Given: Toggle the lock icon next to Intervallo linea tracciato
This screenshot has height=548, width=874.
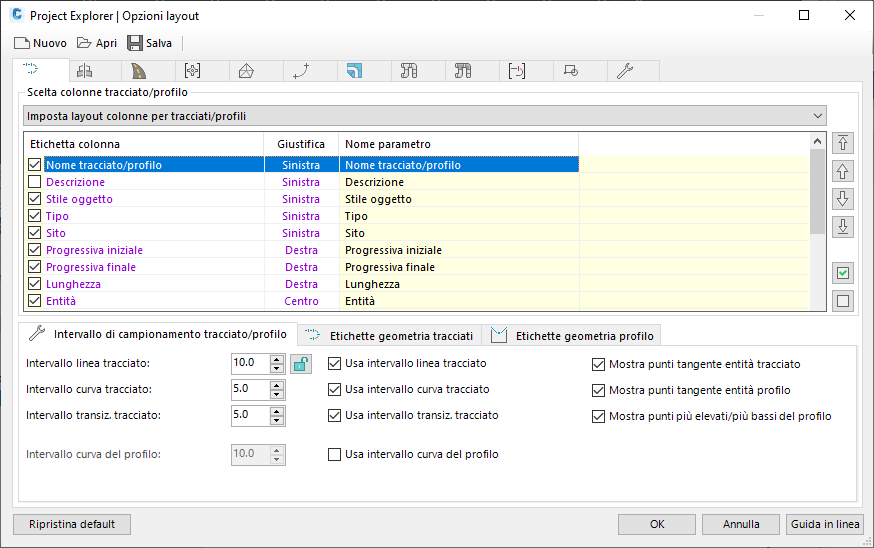Looking at the screenshot, I should pyautogui.click(x=301, y=364).
